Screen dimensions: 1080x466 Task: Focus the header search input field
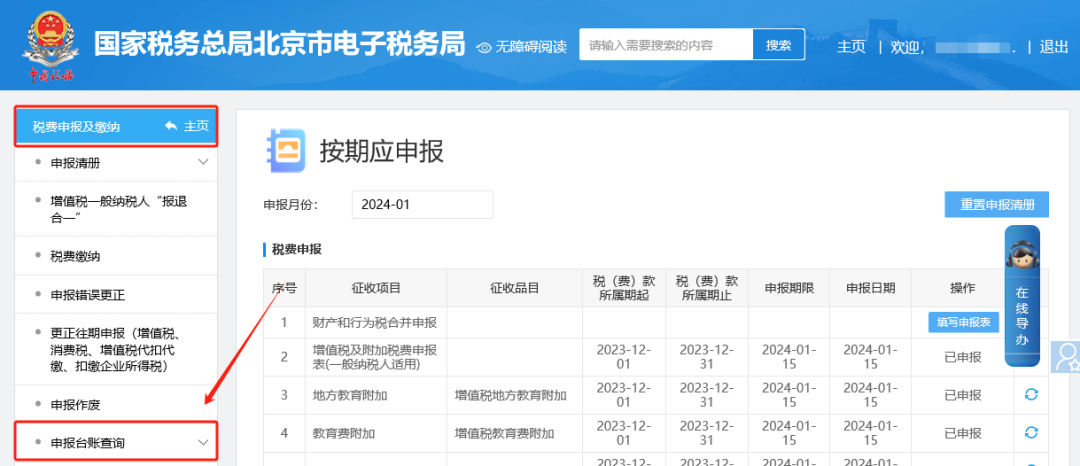pos(666,45)
